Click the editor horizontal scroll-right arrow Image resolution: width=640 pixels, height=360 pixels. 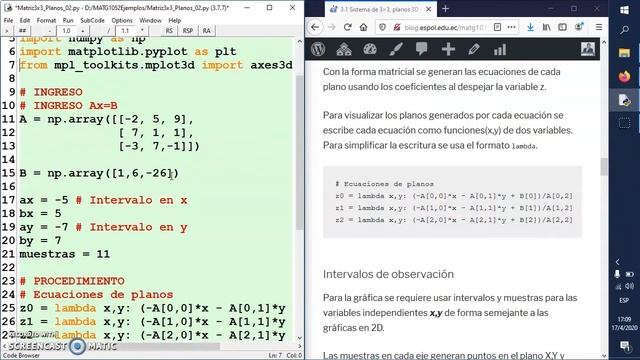tap(300, 346)
